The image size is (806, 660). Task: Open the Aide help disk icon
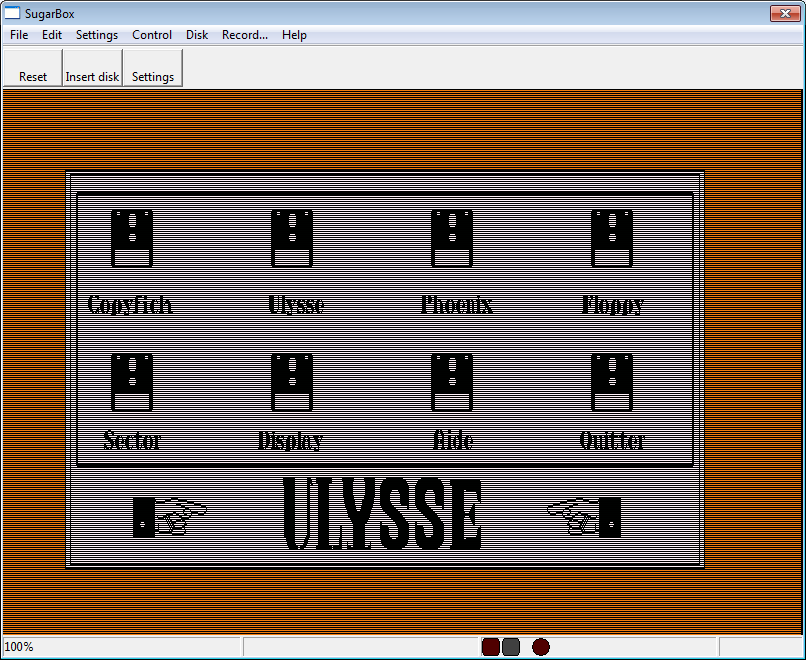(x=452, y=383)
